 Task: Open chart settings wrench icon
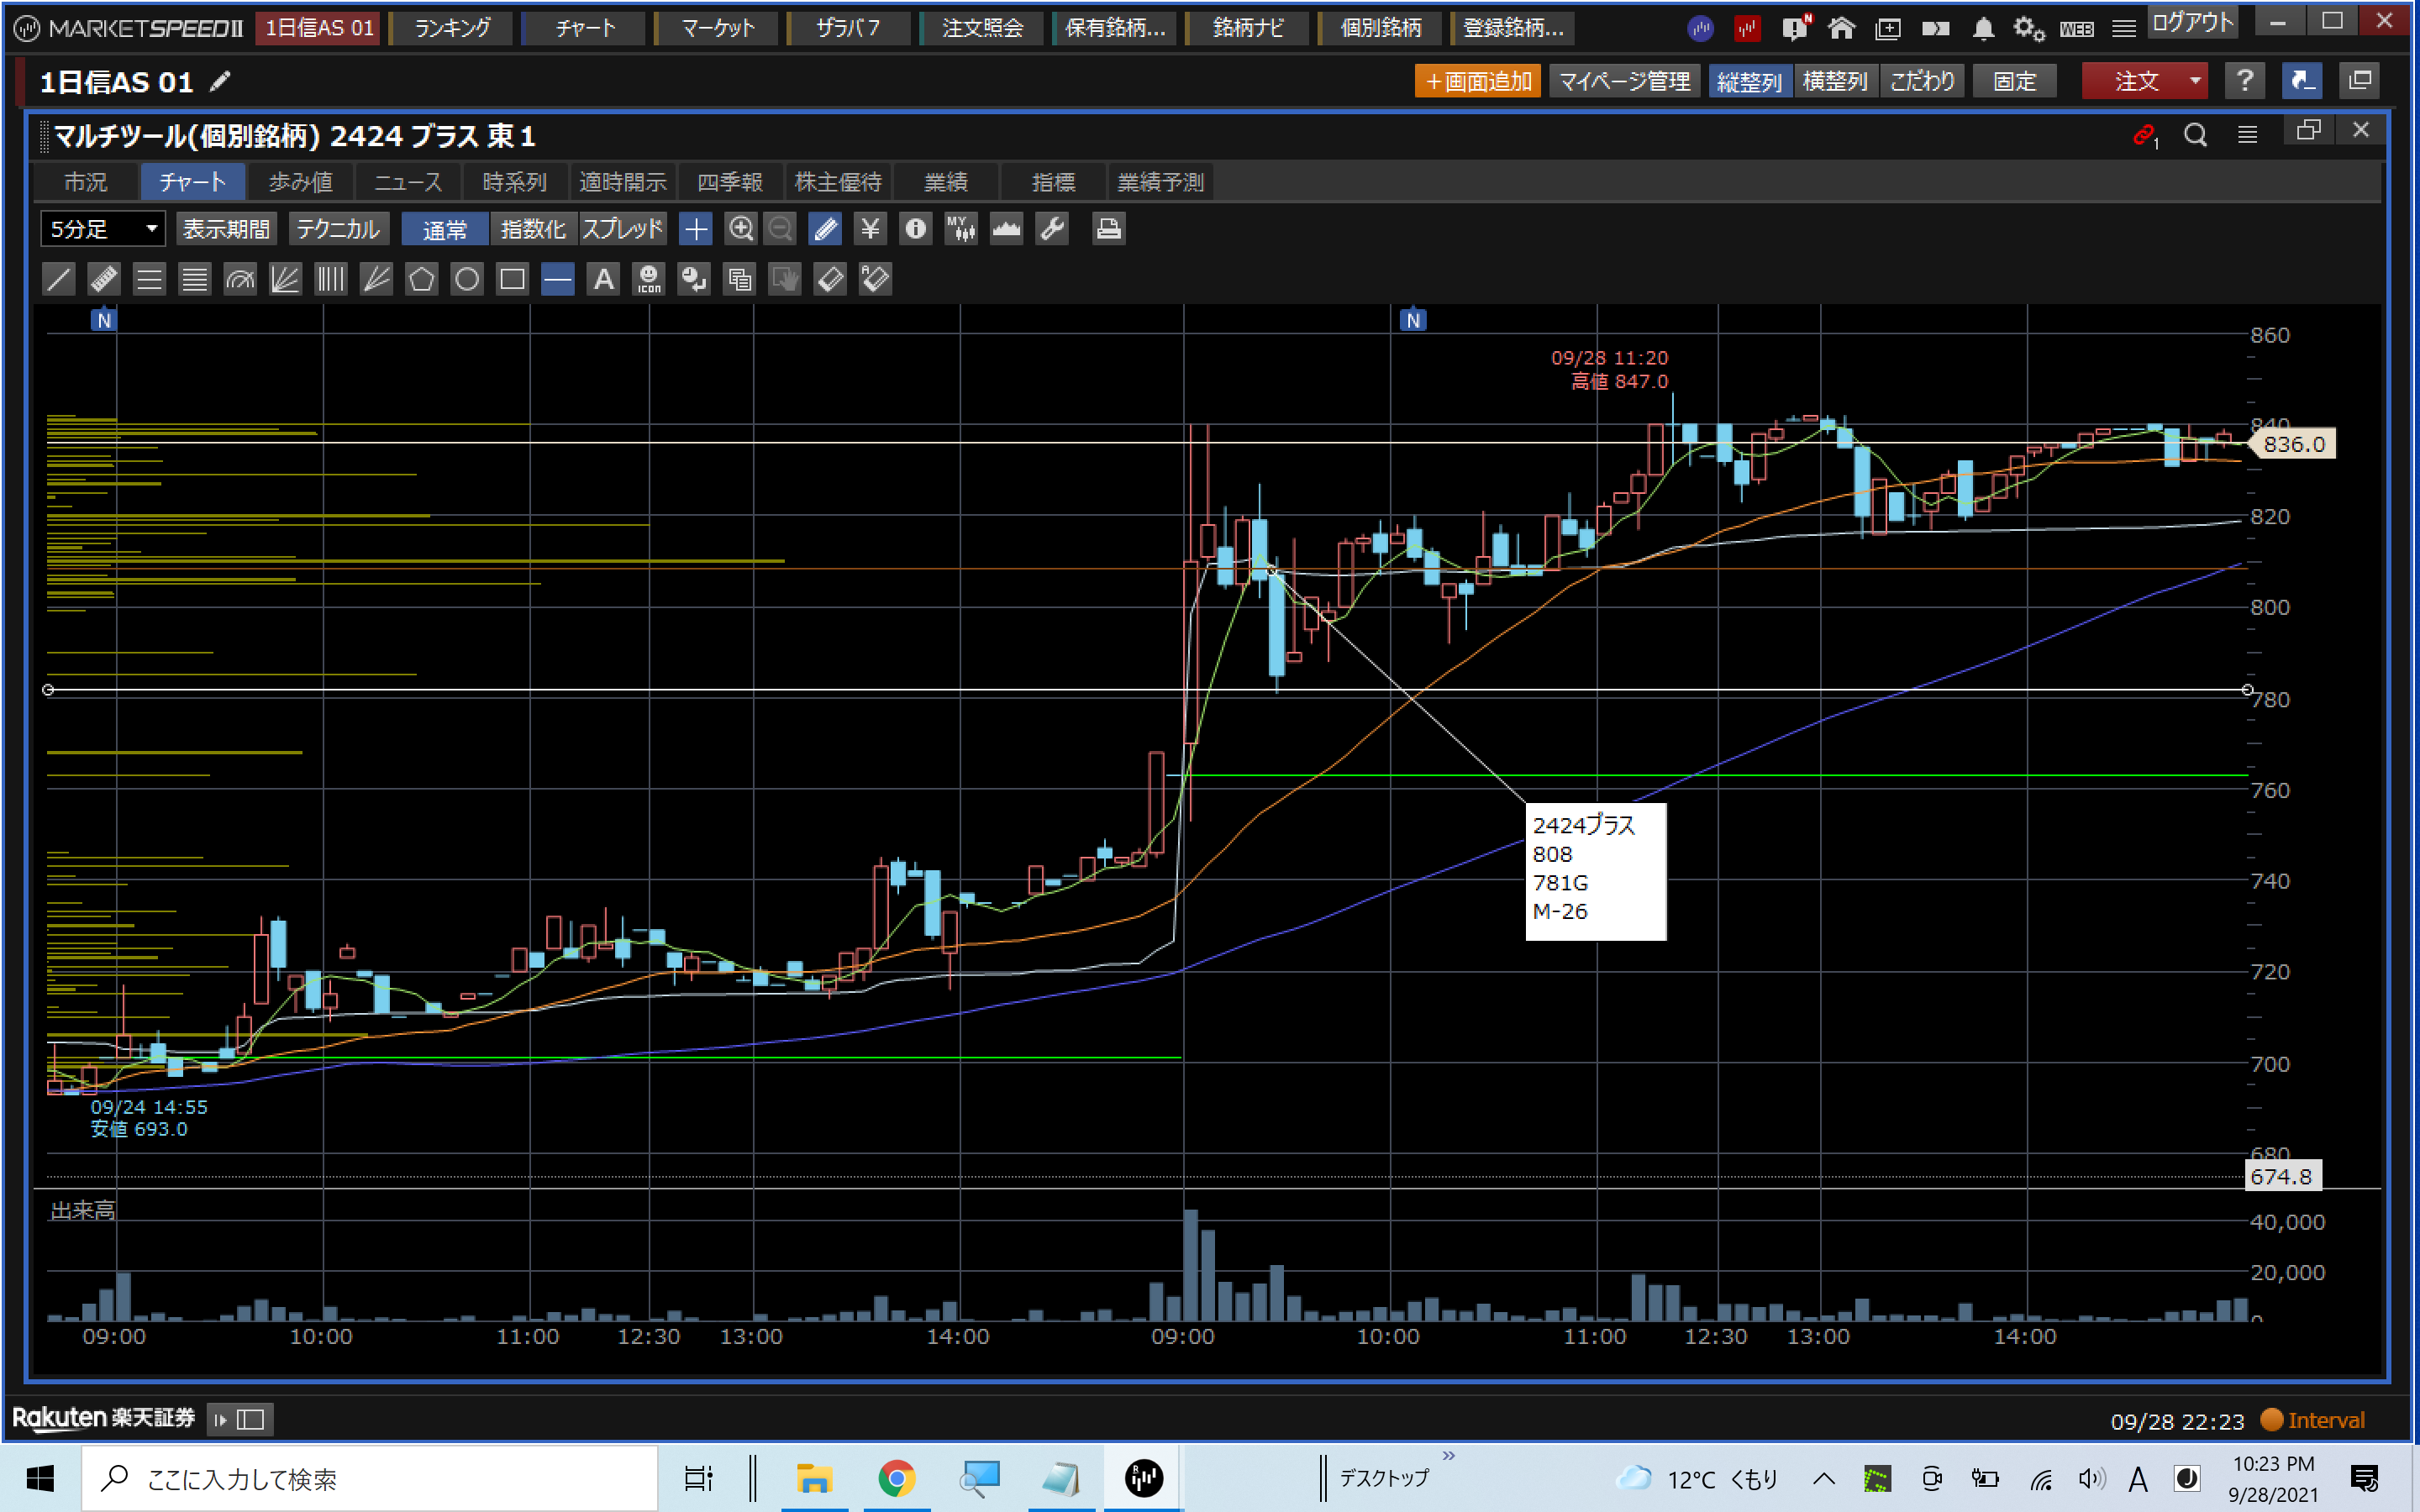(1052, 229)
